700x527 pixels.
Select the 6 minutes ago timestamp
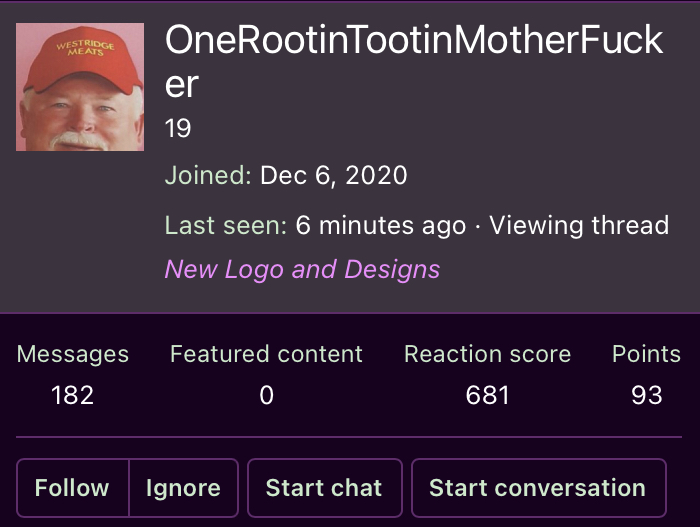click(x=381, y=225)
